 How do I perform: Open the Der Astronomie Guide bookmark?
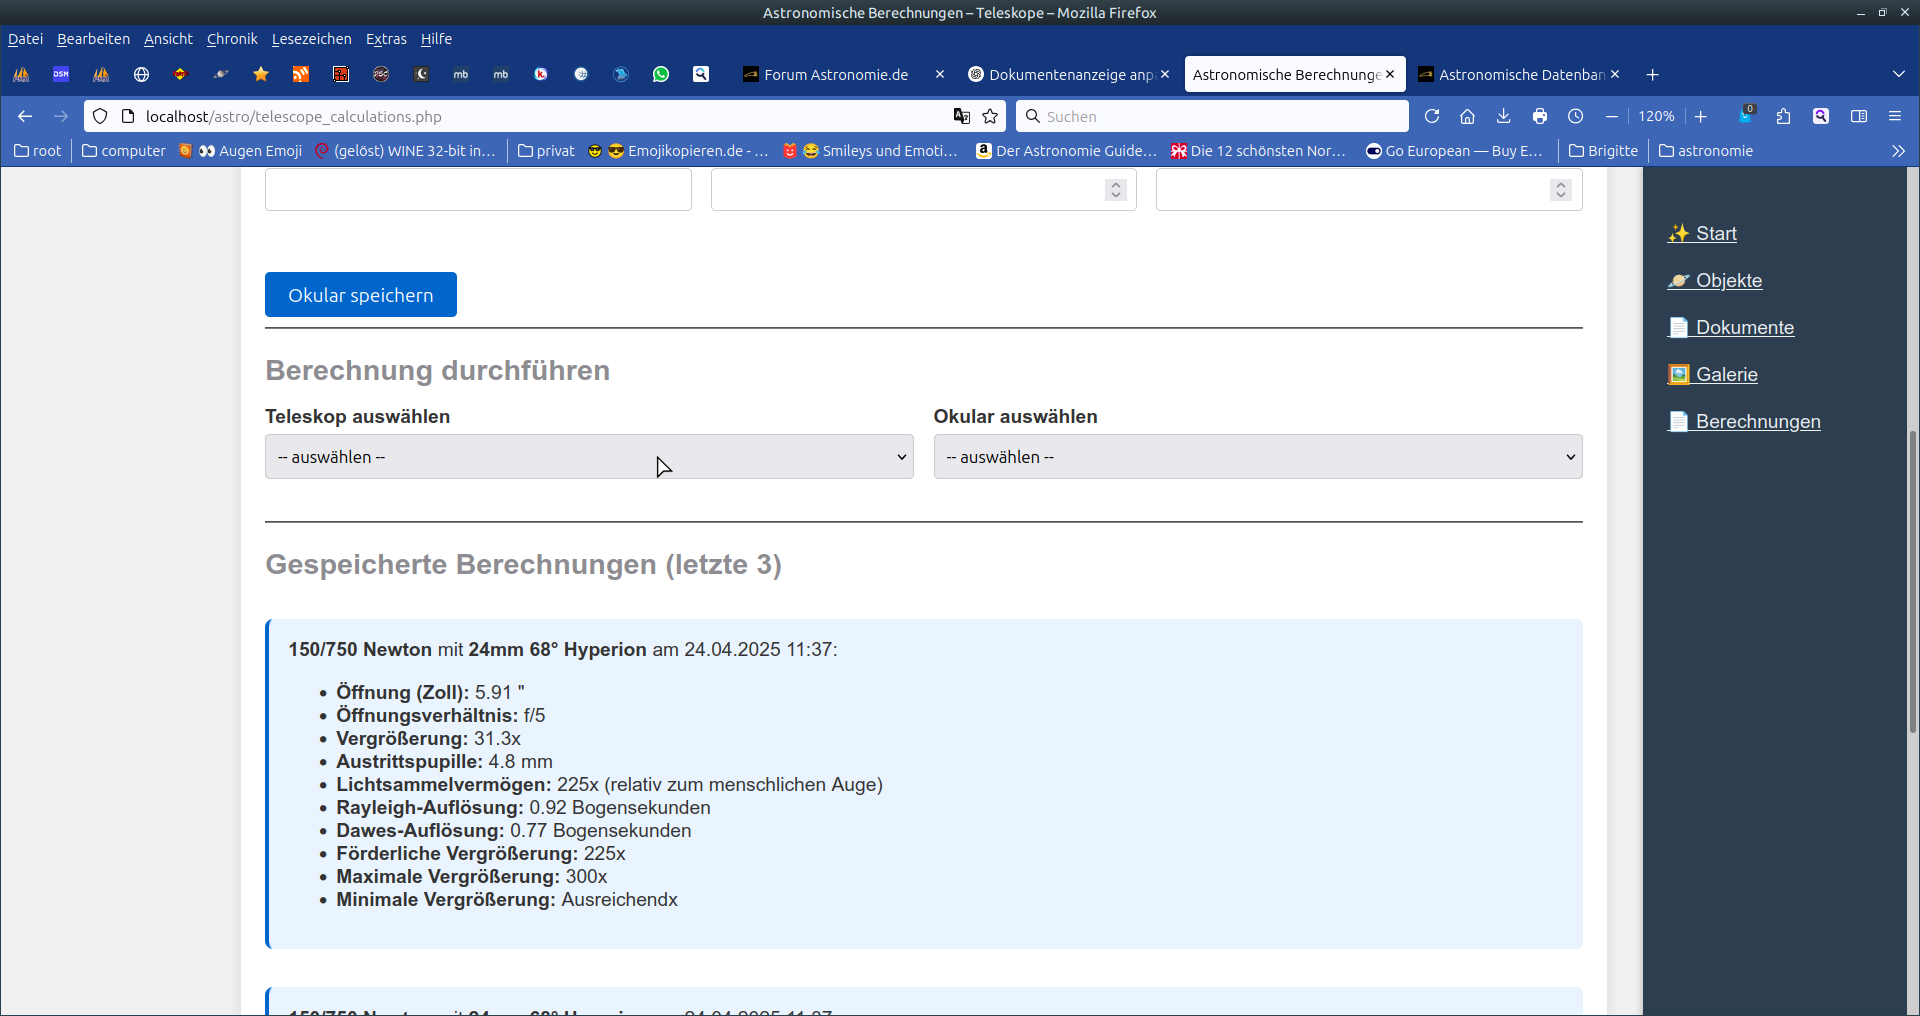pyautogui.click(x=1067, y=151)
